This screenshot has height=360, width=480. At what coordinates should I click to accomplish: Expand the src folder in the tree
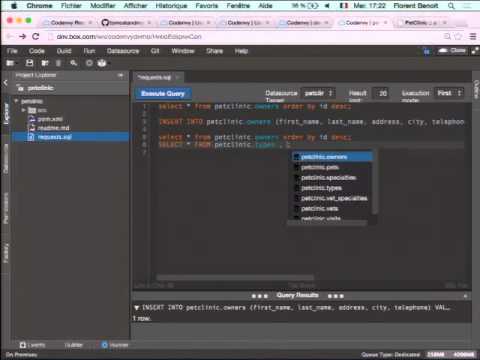23,110
